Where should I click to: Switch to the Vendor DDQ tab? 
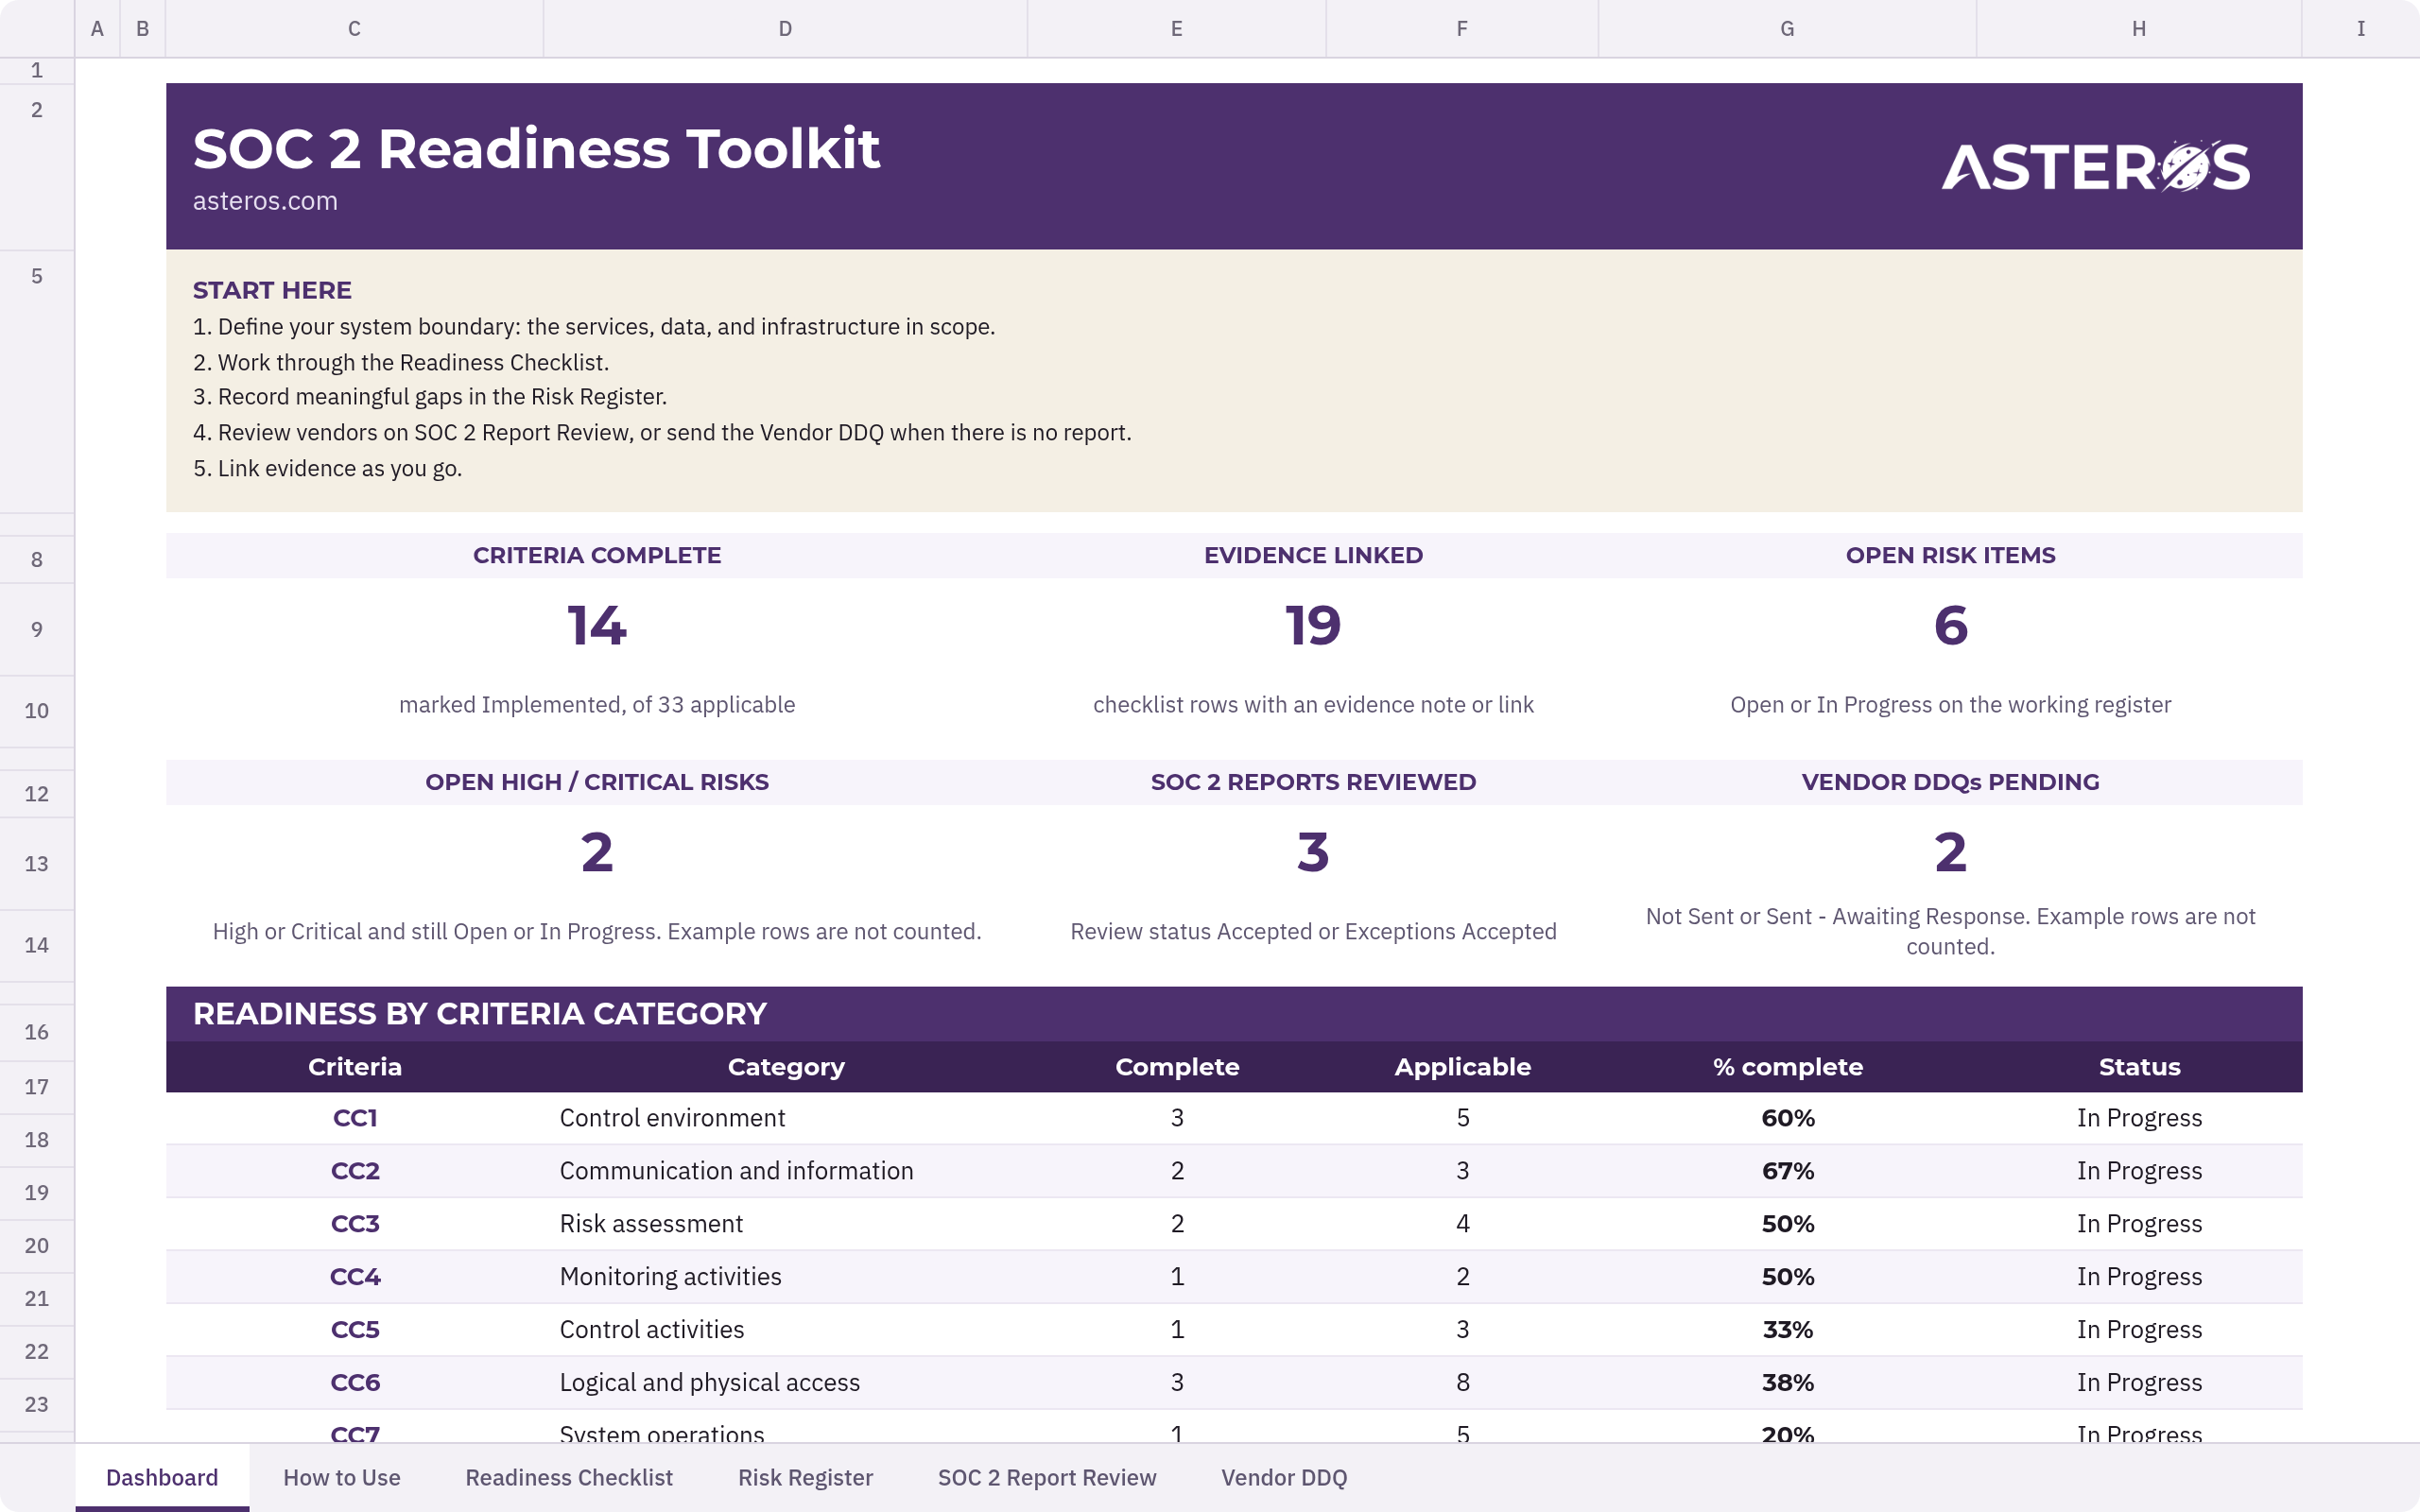[x=1284, y=1477]
